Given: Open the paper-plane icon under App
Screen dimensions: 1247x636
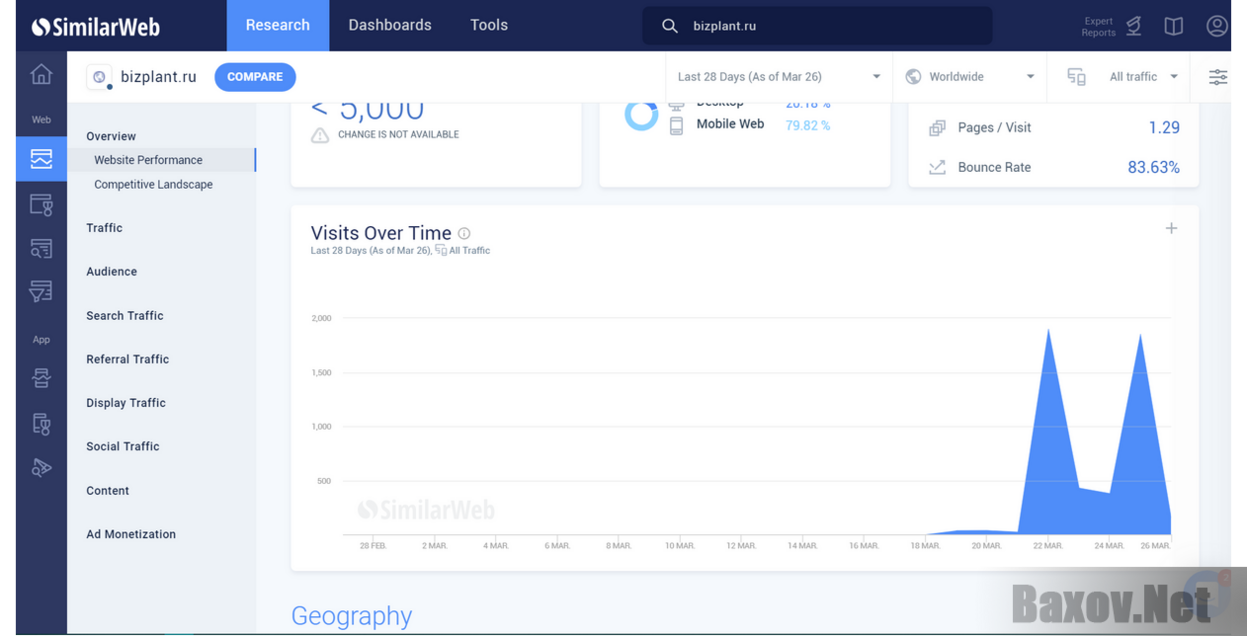Looking at the screenshot, I should (41, 467).
